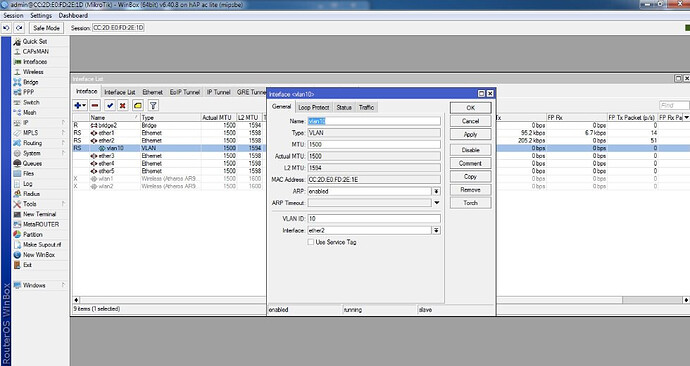
Task: Open the ARP dropdown
Action: (436, 191)
